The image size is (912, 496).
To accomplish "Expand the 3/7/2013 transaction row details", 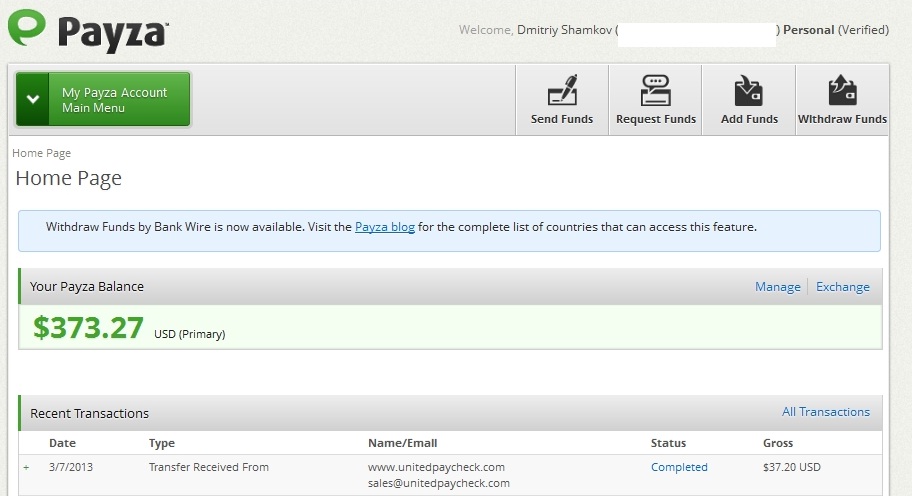I will (x=26, y=468).
